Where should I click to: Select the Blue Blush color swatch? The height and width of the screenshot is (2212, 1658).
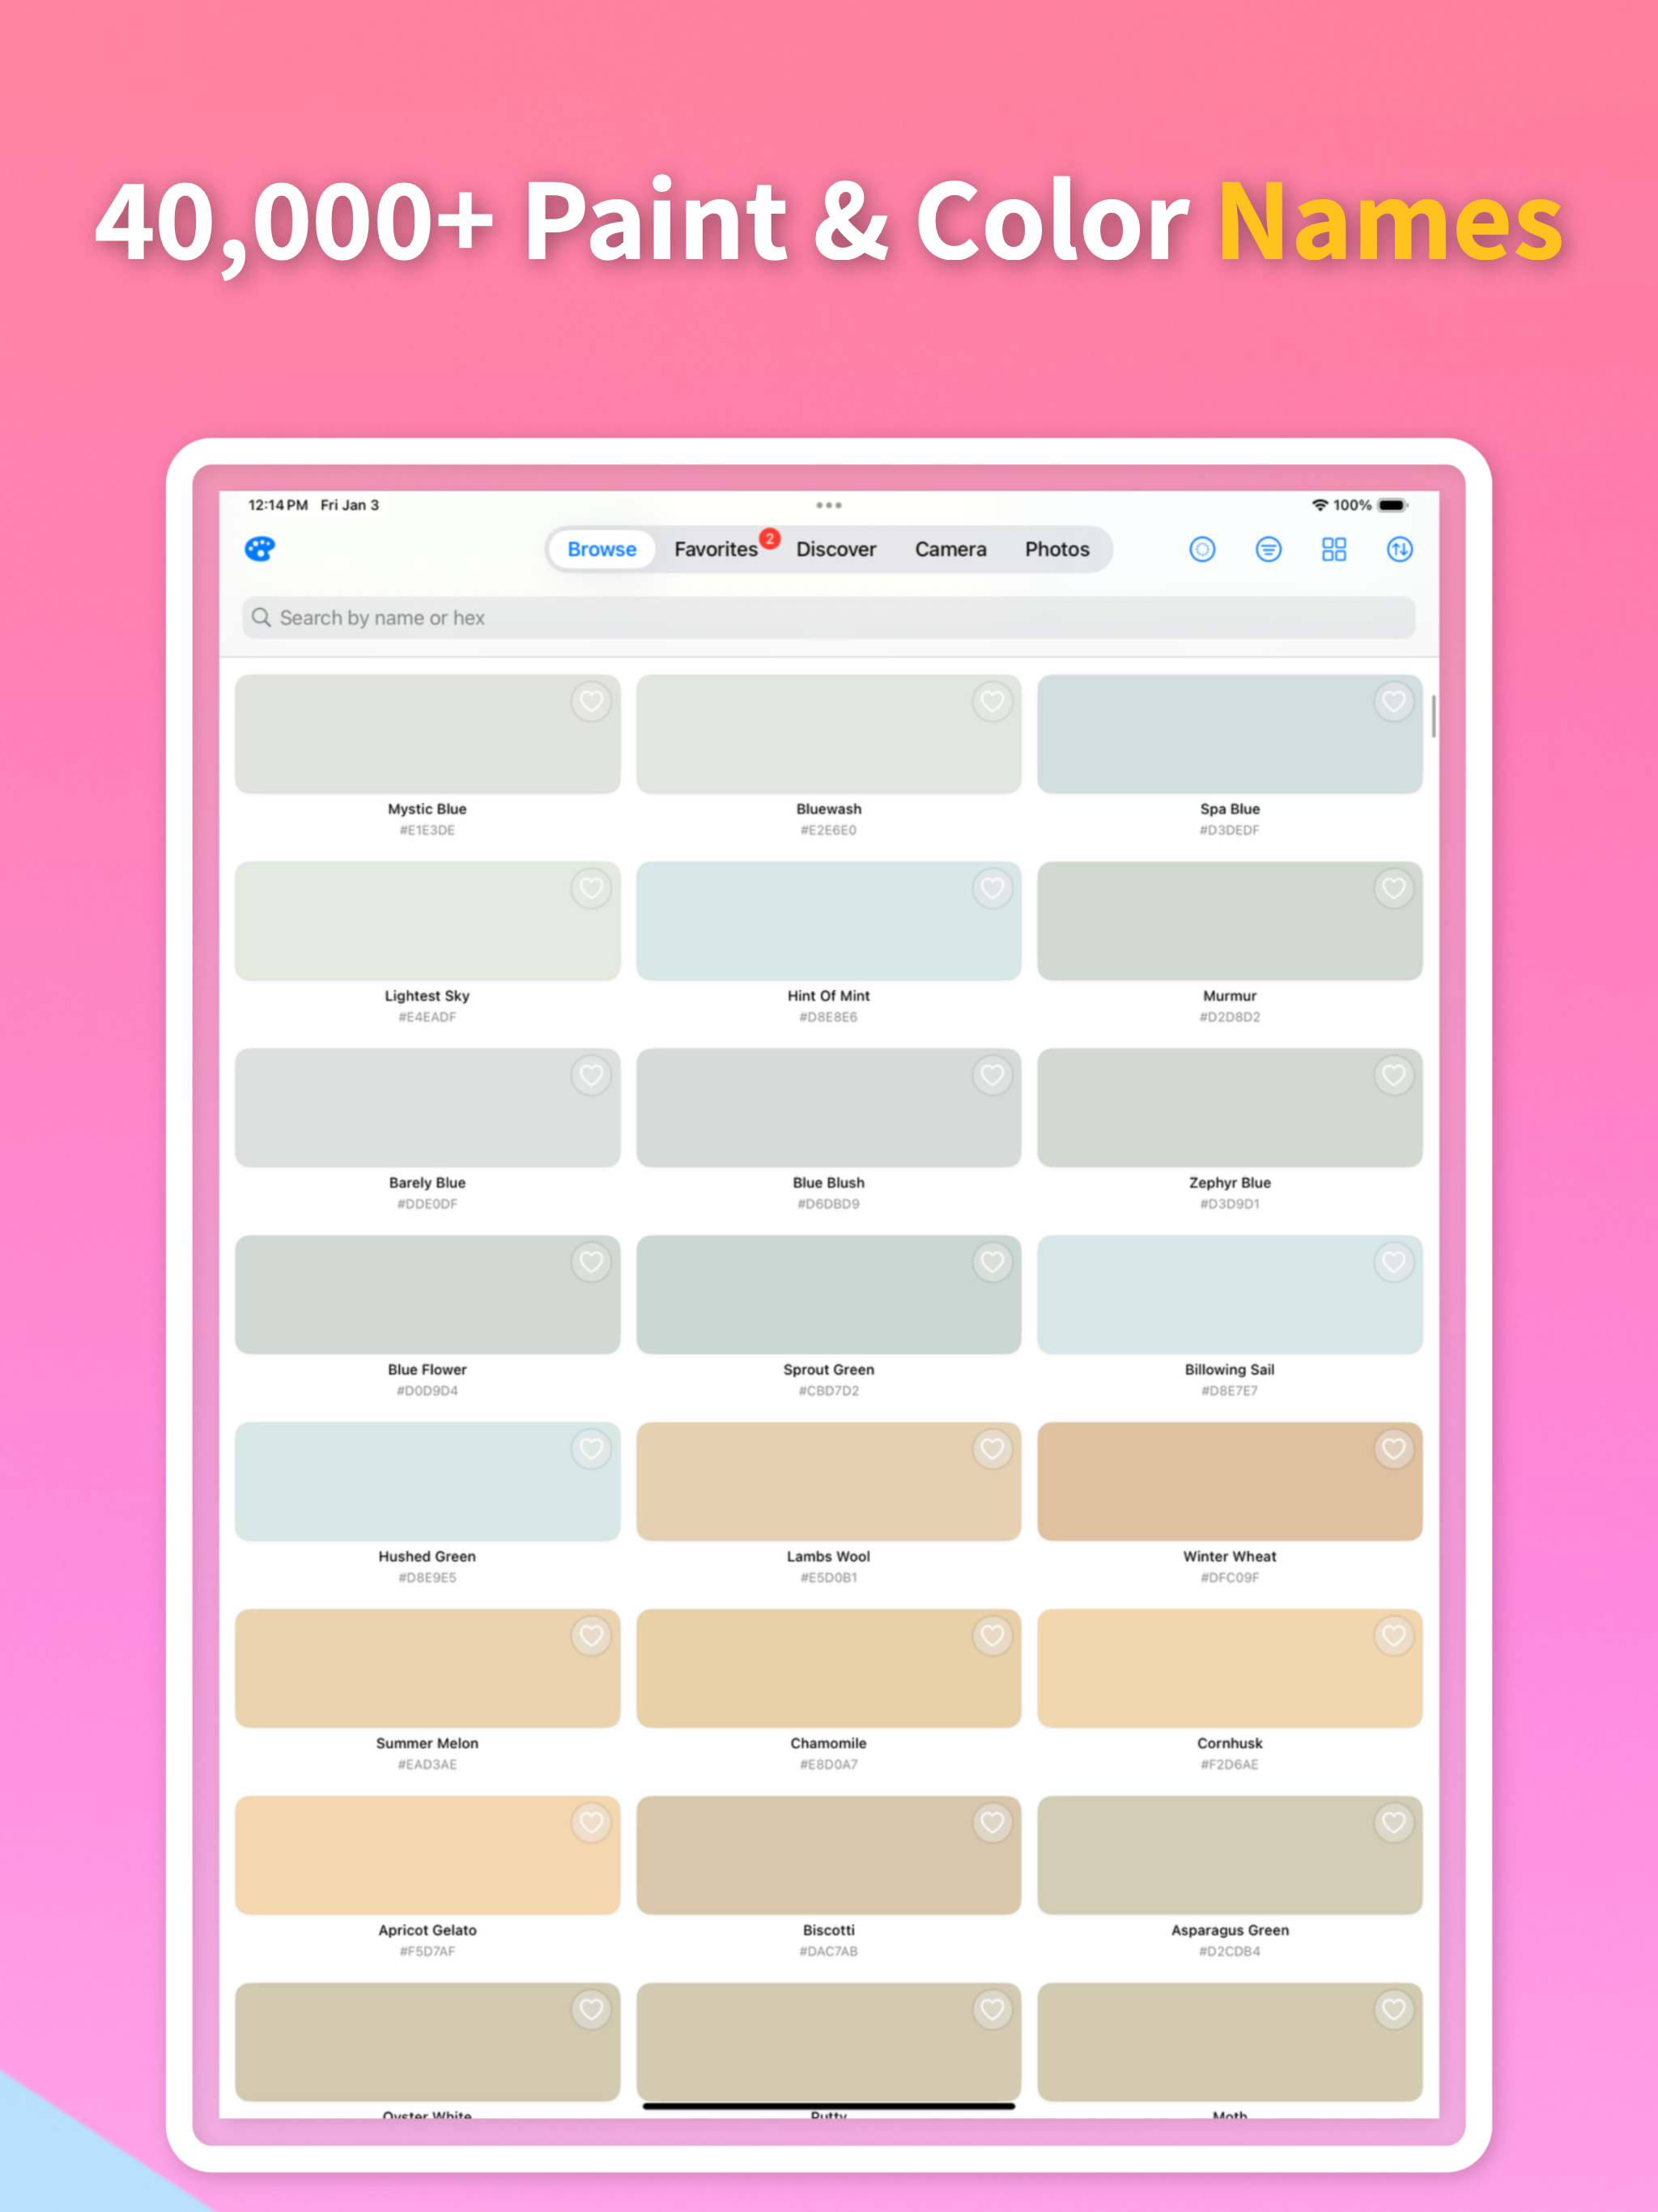click(829, 1108)
